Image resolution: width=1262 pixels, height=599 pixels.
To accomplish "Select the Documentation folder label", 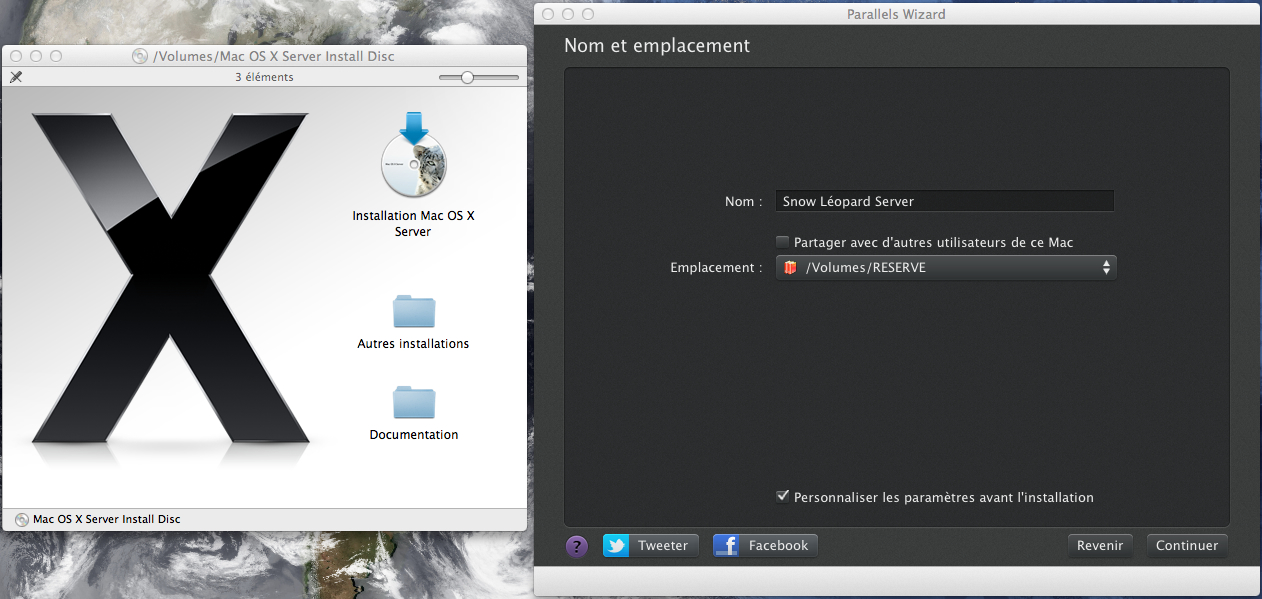I will pyautogui.click(x=414, y=435).
